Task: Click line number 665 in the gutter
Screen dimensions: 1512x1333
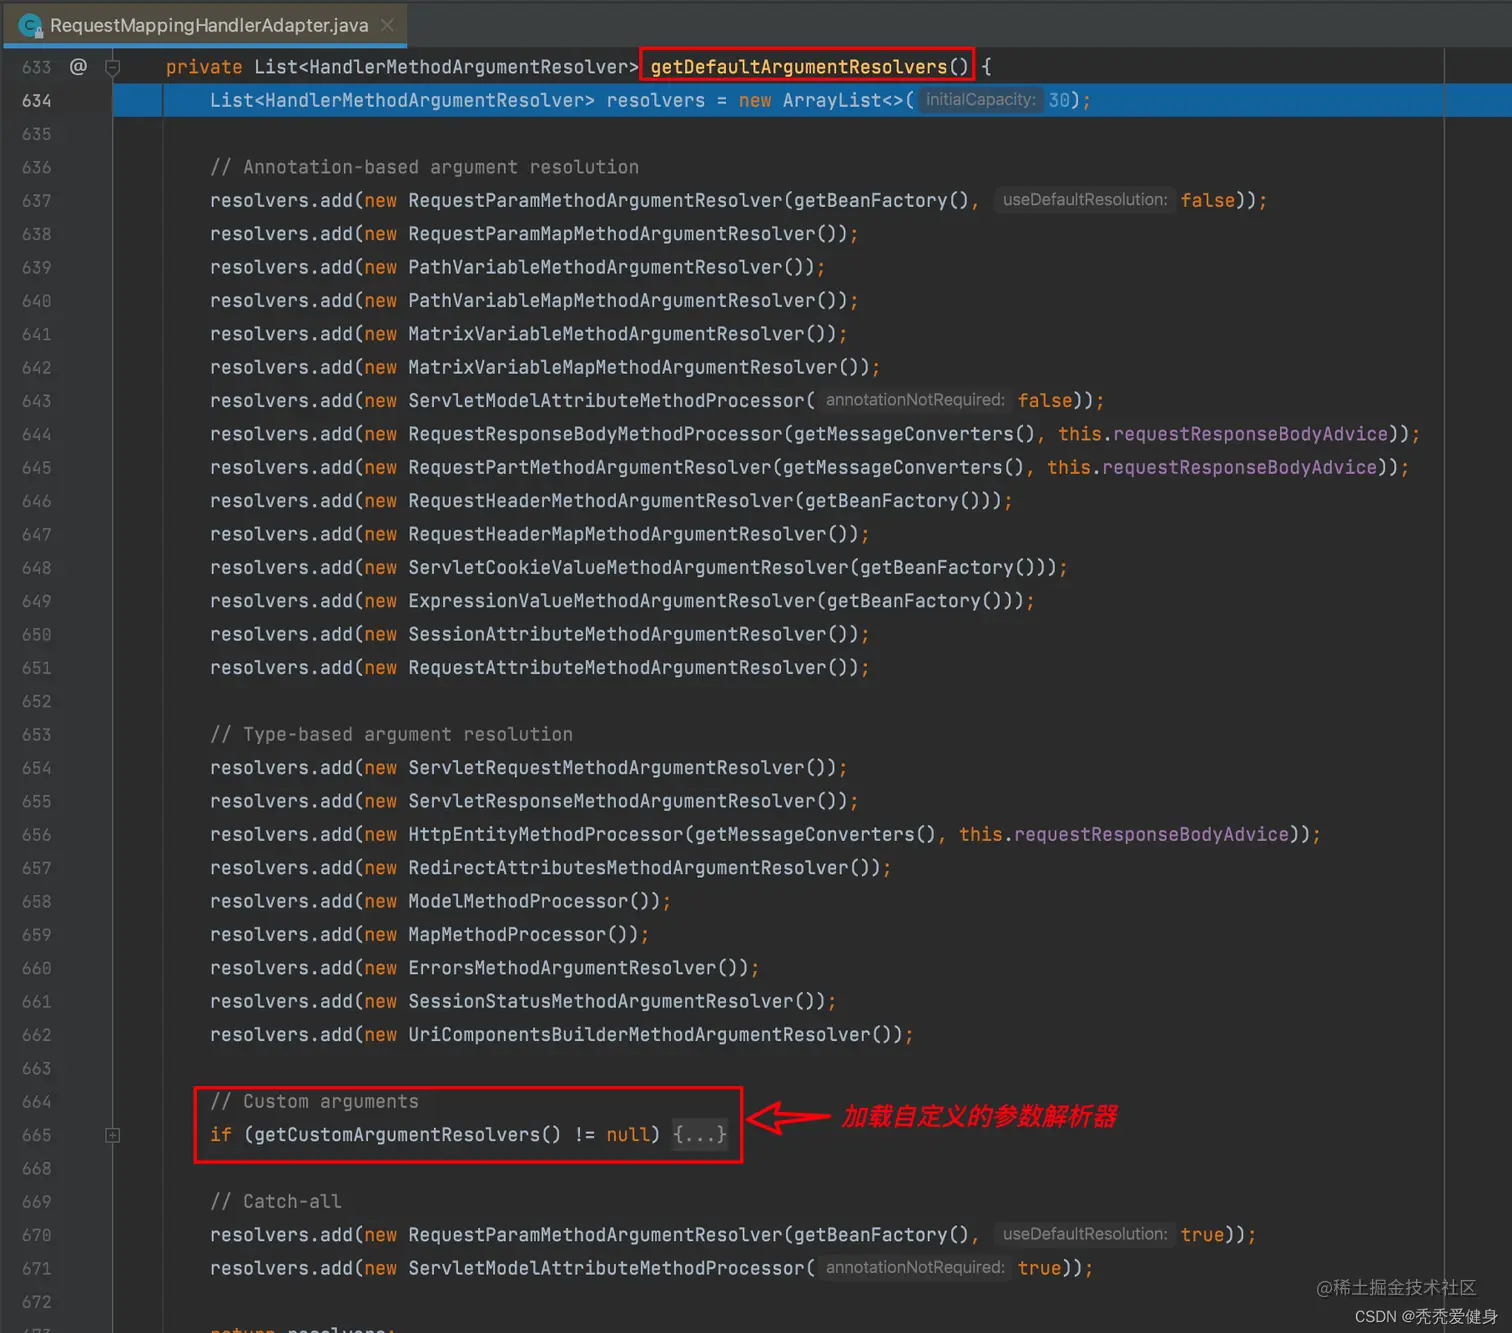Action: point(36,1135)
